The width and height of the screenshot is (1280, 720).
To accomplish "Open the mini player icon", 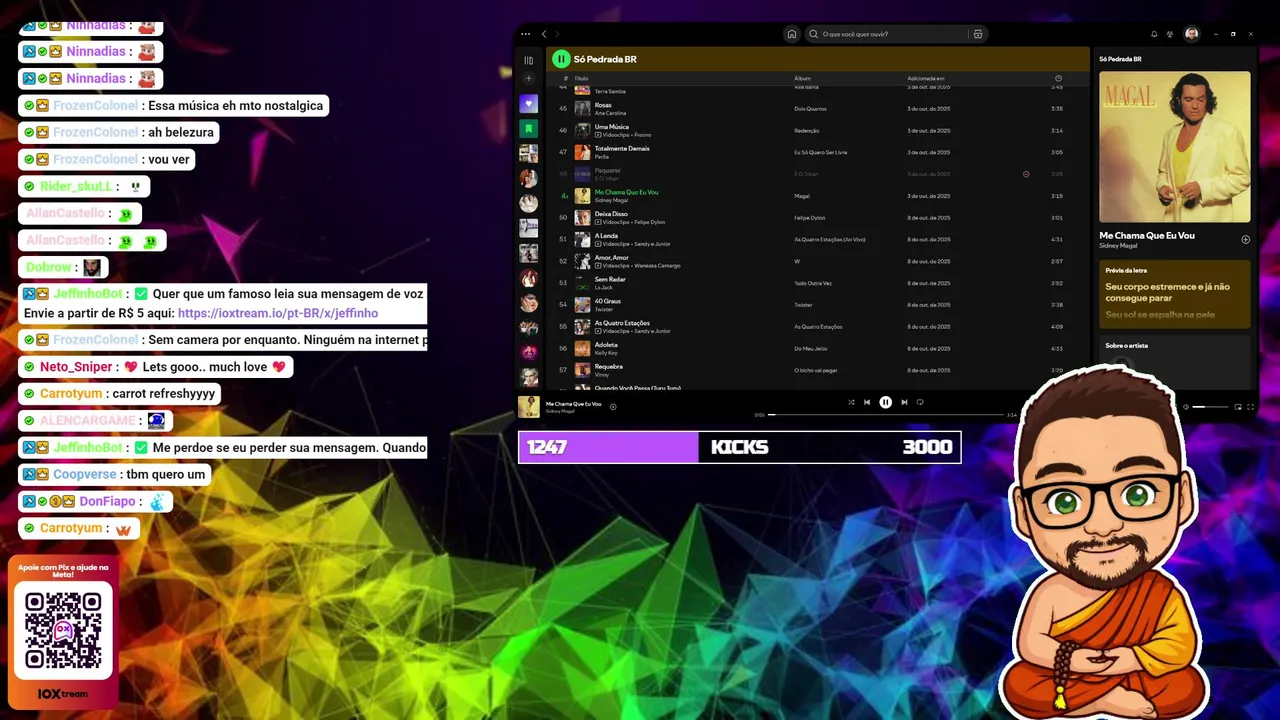I will tap(1238, 407).
